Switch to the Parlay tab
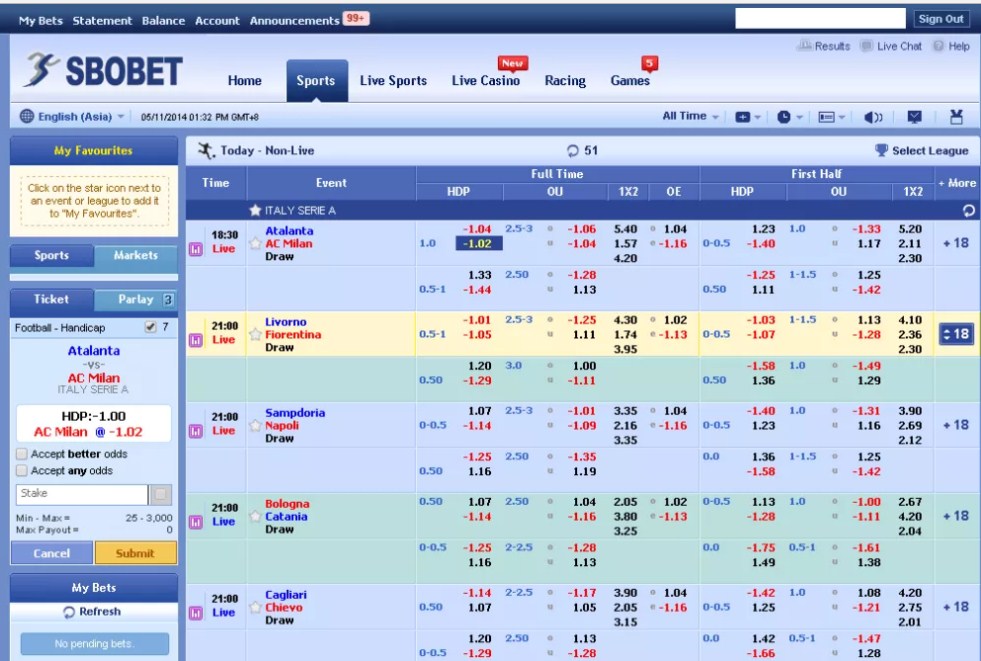This screenshot has height=661, width=981. 136,300
